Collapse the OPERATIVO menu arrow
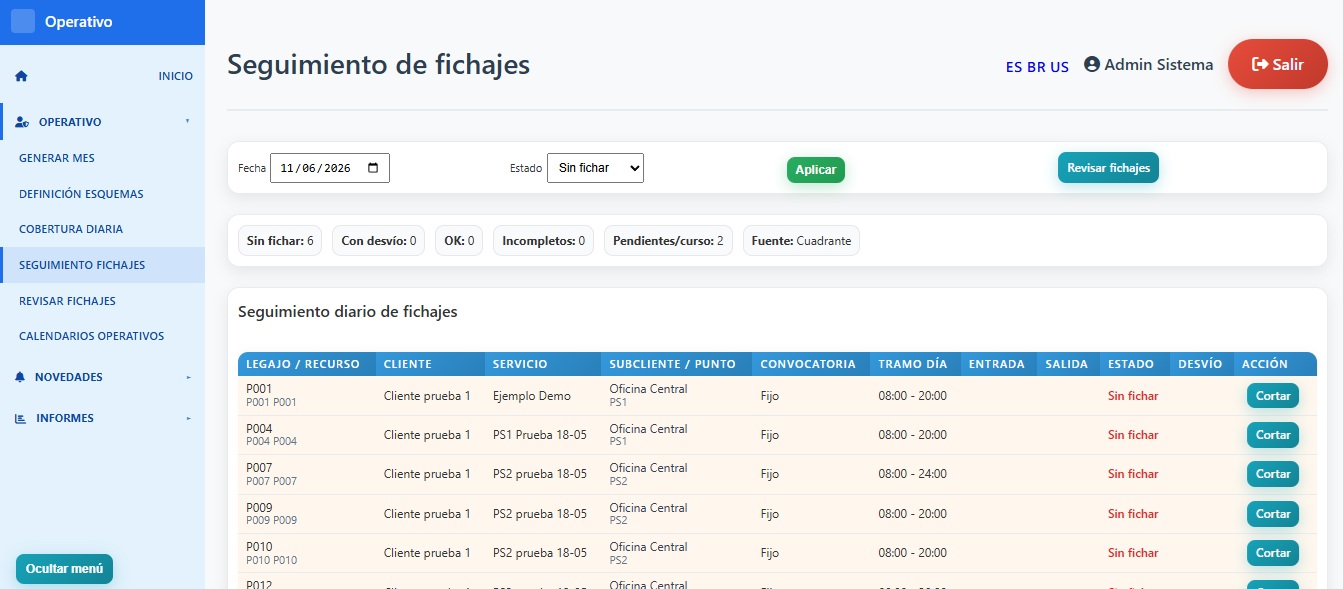Viewport: 1343px width, 589px height. (187, 122)
